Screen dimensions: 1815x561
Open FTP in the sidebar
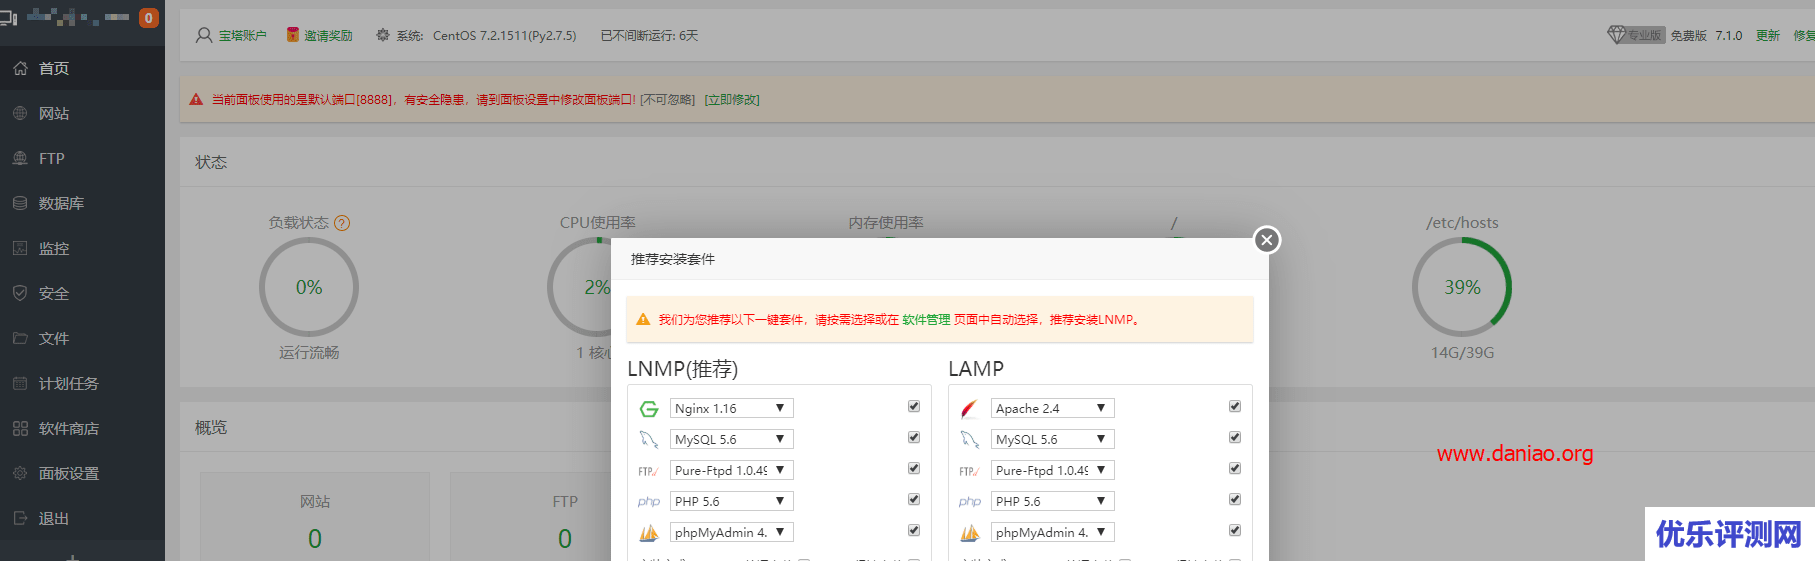[82, 158]
